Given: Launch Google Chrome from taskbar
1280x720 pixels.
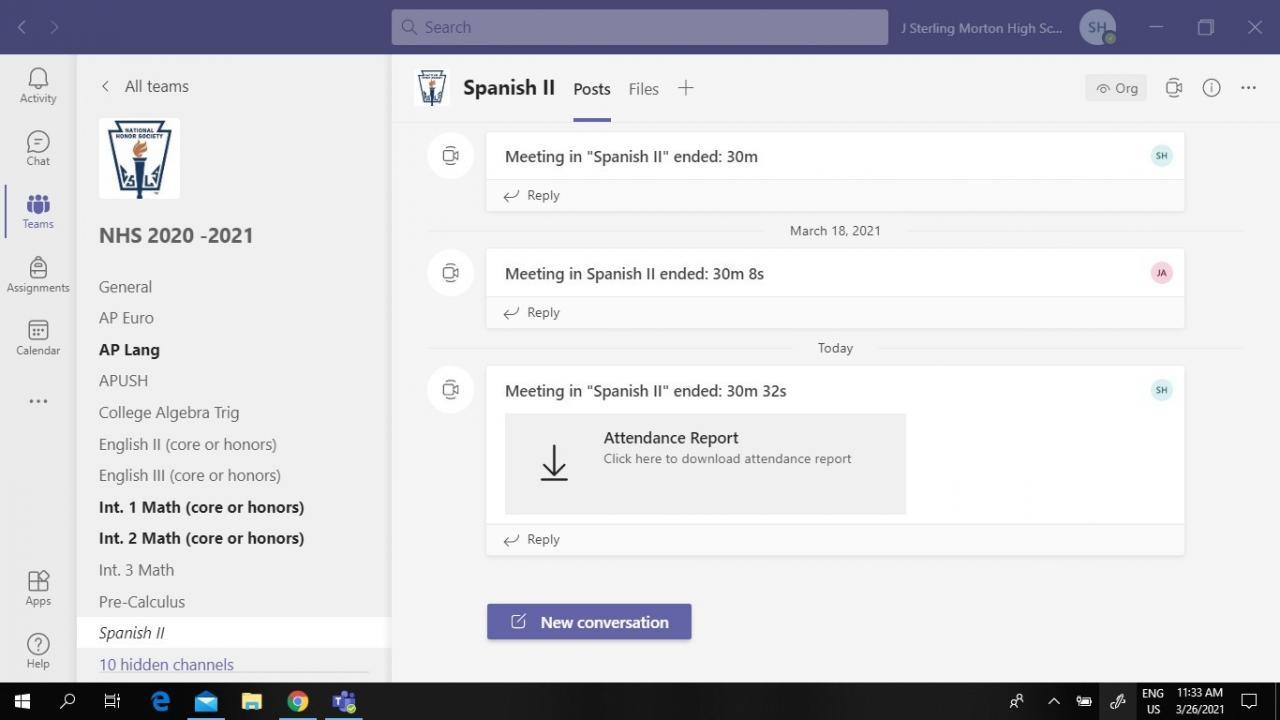Looking at the screenshot, I should click(298, 701).
